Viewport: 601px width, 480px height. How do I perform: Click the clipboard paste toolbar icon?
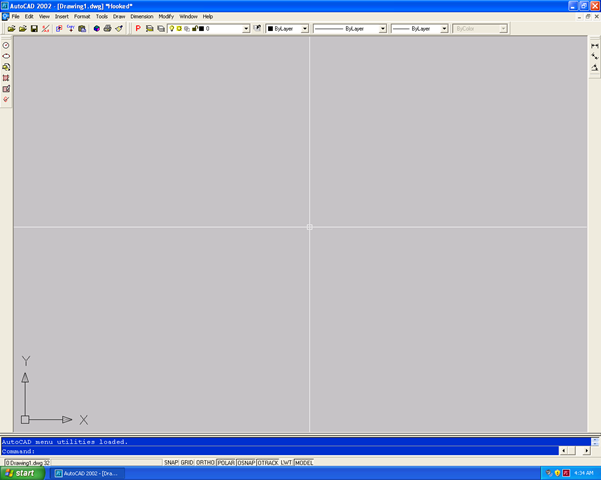[82, 29]
